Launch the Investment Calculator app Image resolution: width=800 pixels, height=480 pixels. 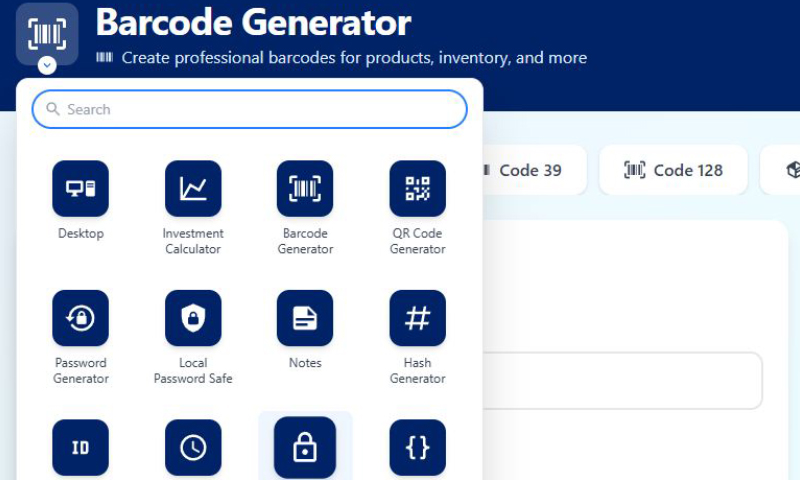point(193,189)
